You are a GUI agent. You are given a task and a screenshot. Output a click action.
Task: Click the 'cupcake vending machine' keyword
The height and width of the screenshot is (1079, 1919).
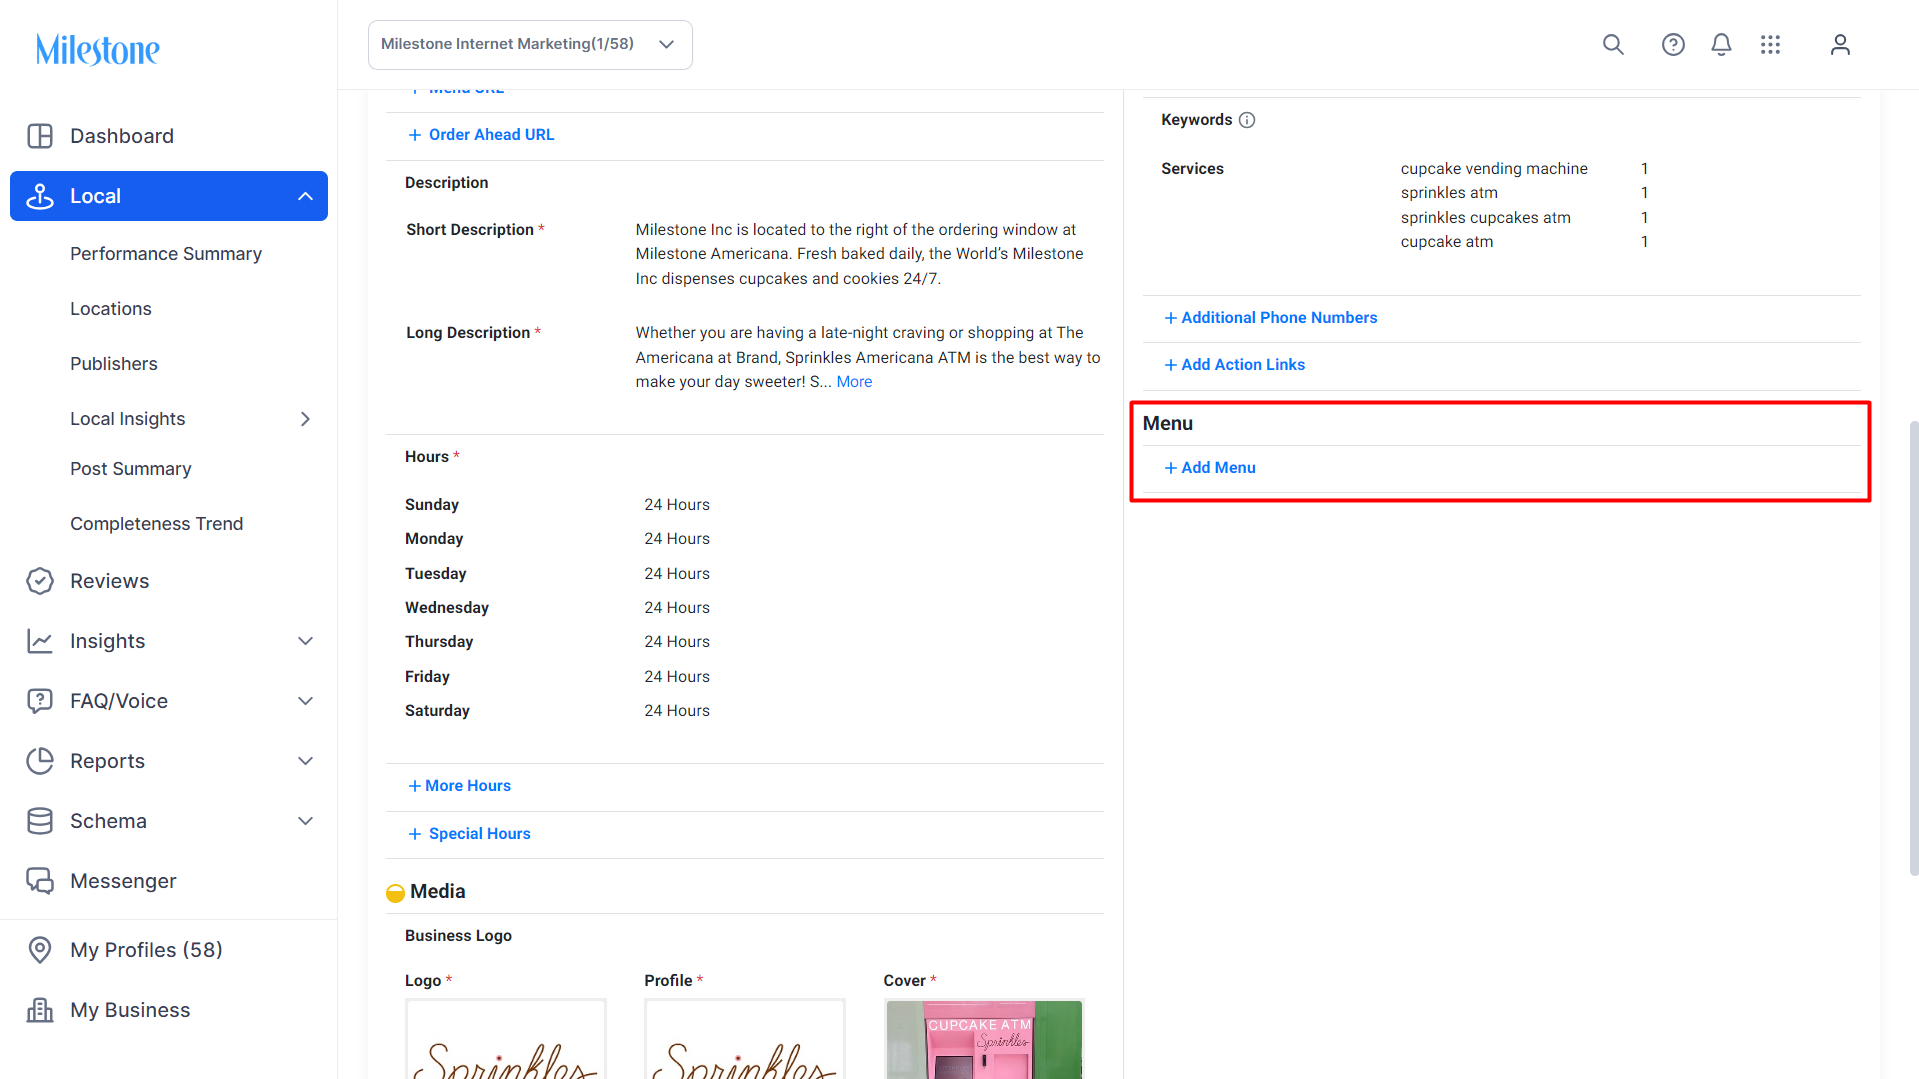tap(1494, 169)
